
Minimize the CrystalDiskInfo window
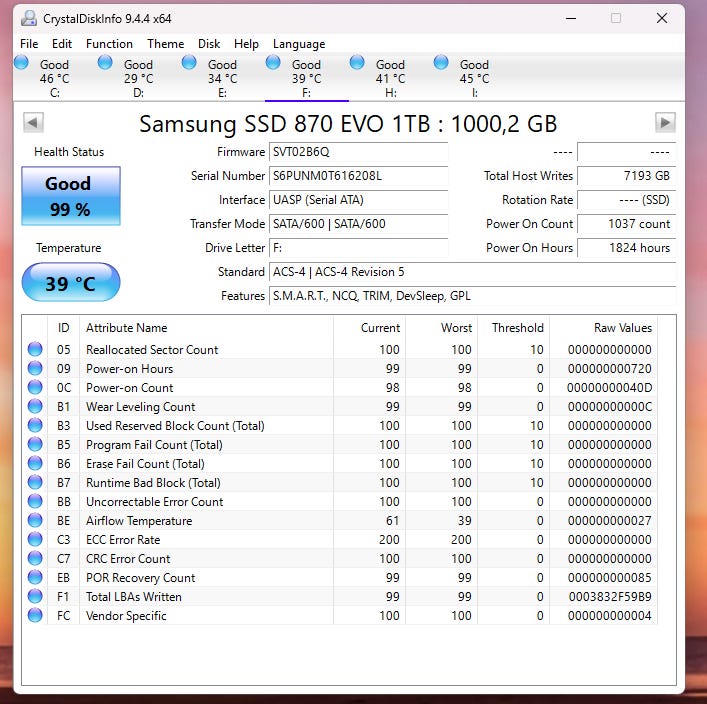click(571, 18)
